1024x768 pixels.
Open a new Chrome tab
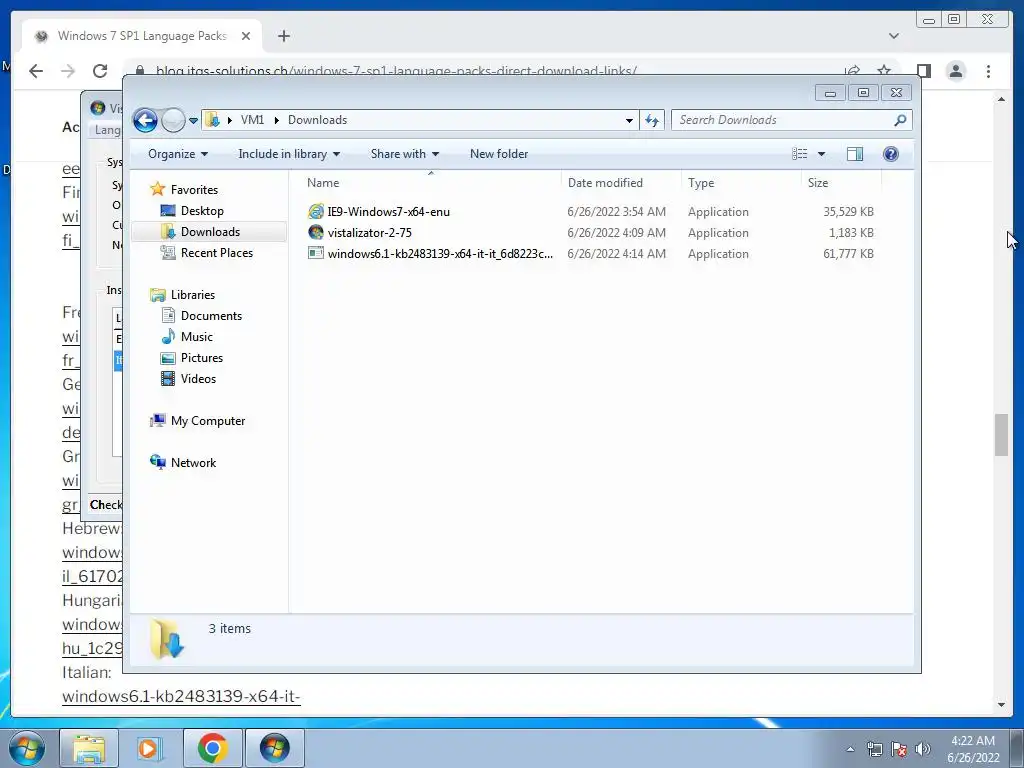283,36
